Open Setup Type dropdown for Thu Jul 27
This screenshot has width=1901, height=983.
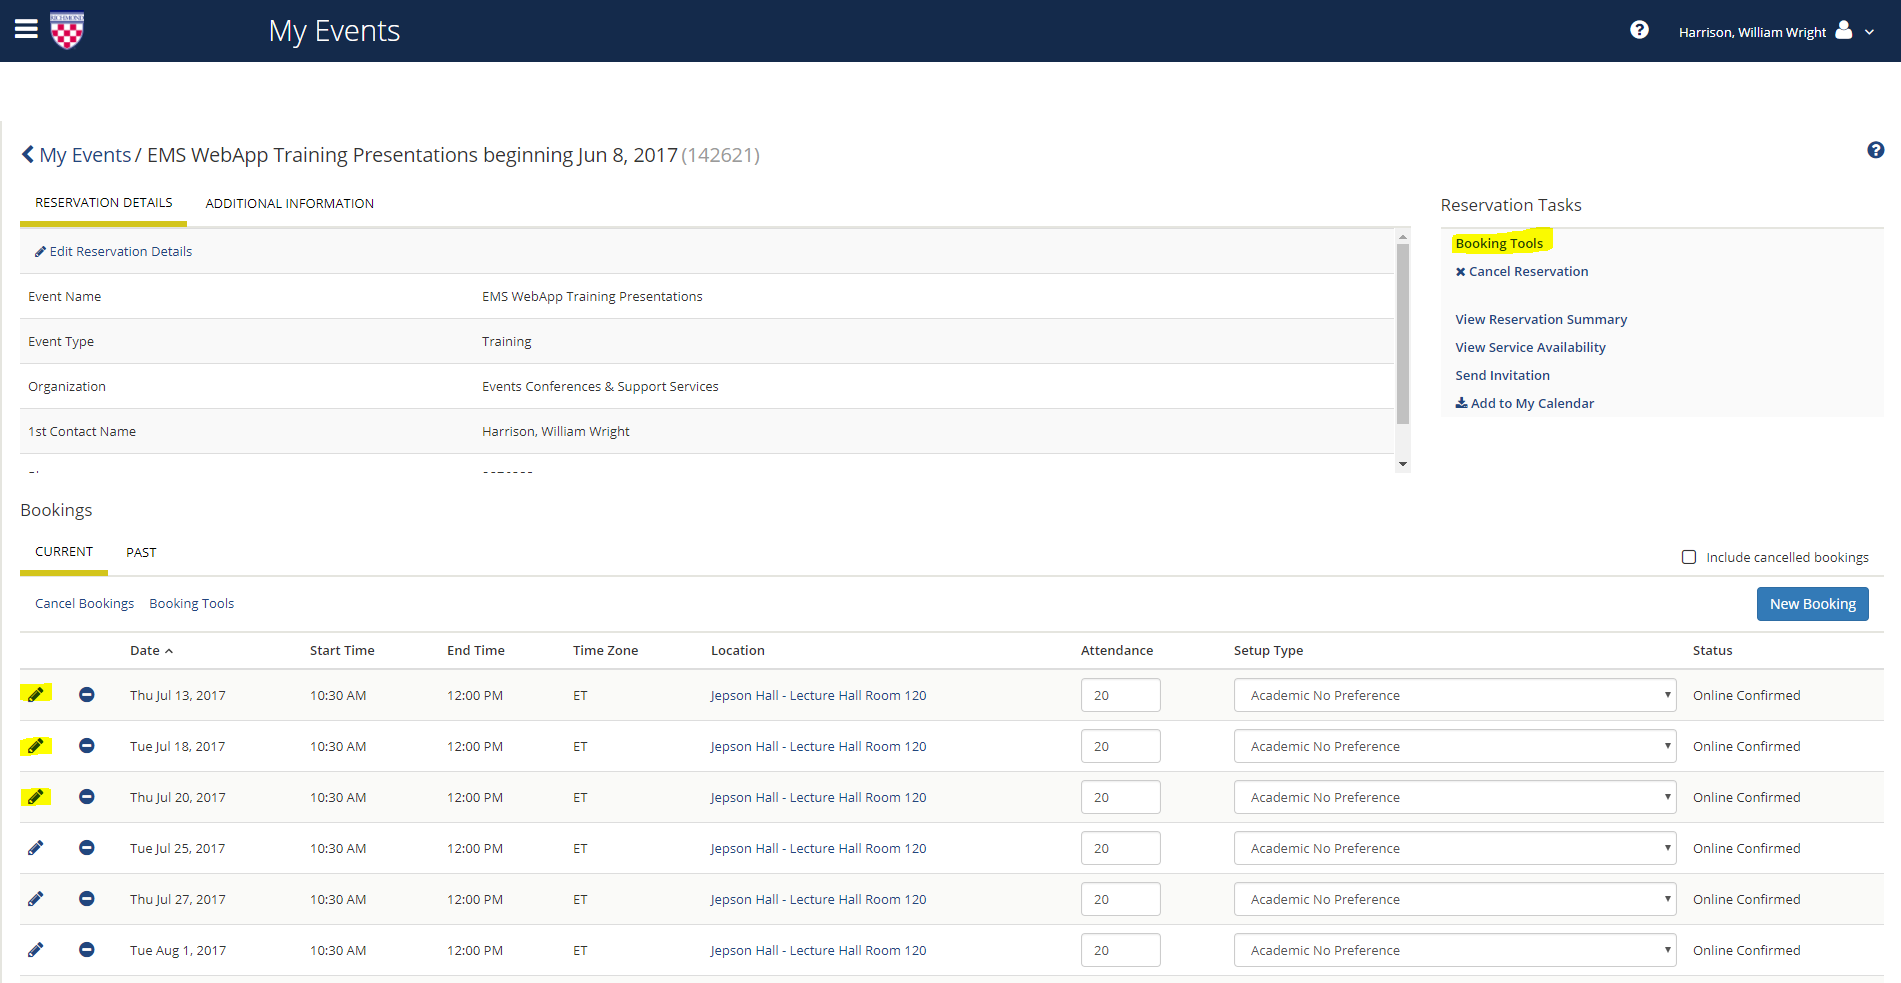pyautogui.click(x=1455, y=899)
